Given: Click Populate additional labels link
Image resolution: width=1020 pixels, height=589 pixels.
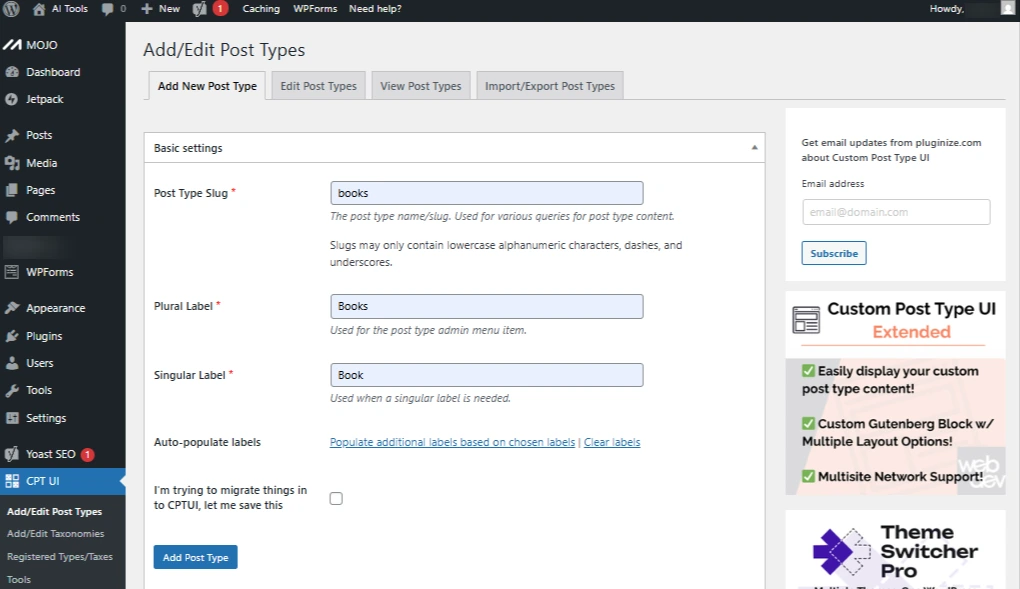Looking at the screenshot, I should pyautogui.click(x=452, y=442).
